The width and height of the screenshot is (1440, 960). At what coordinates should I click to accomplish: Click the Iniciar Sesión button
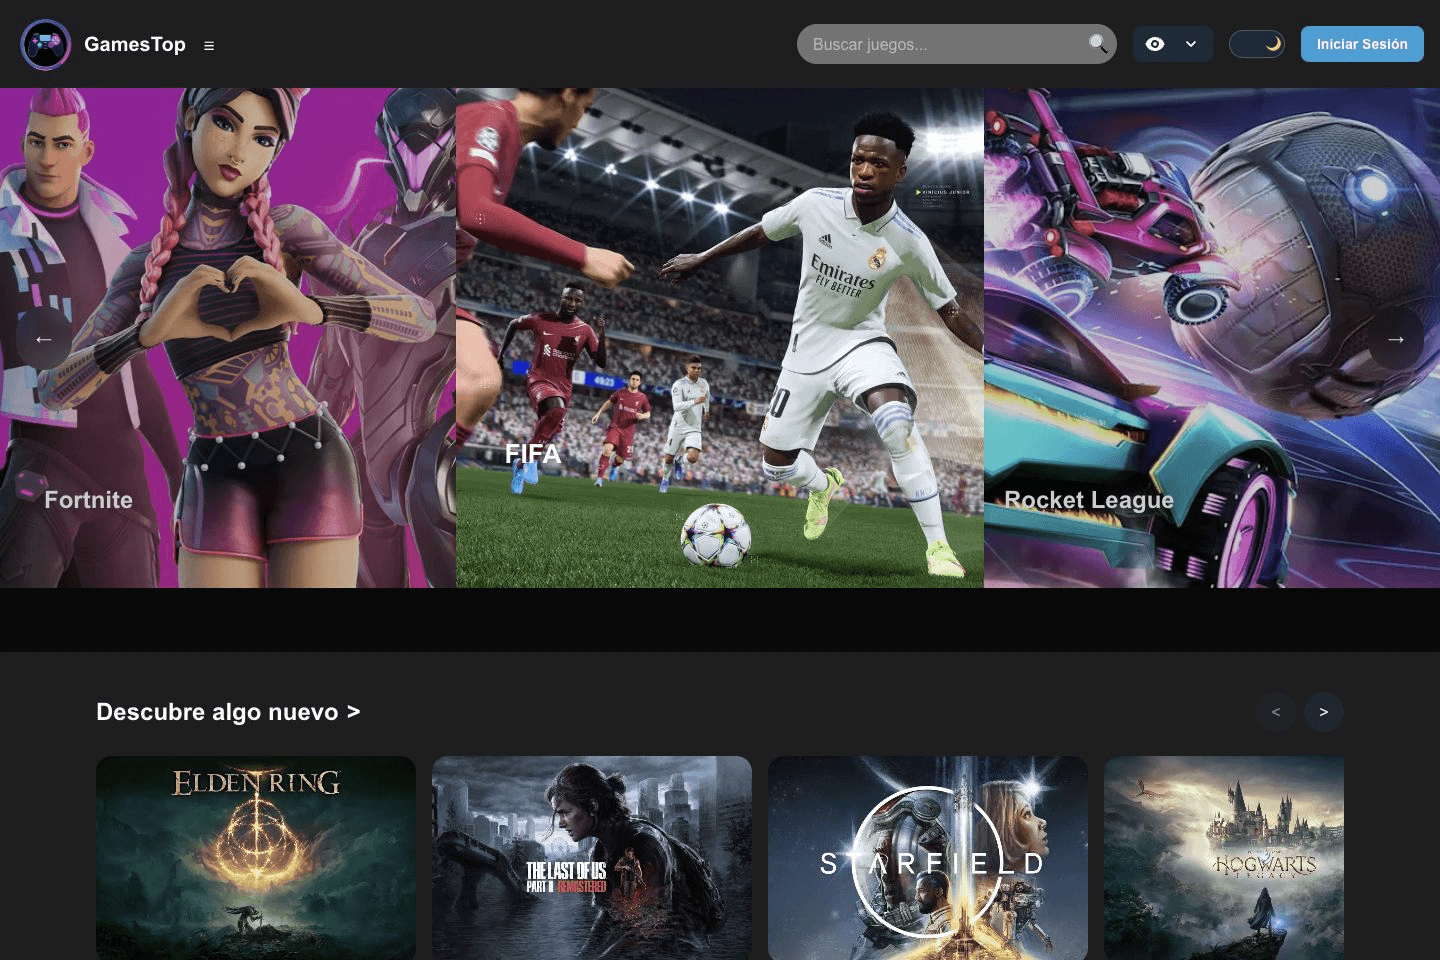[x=1362, y=44]
